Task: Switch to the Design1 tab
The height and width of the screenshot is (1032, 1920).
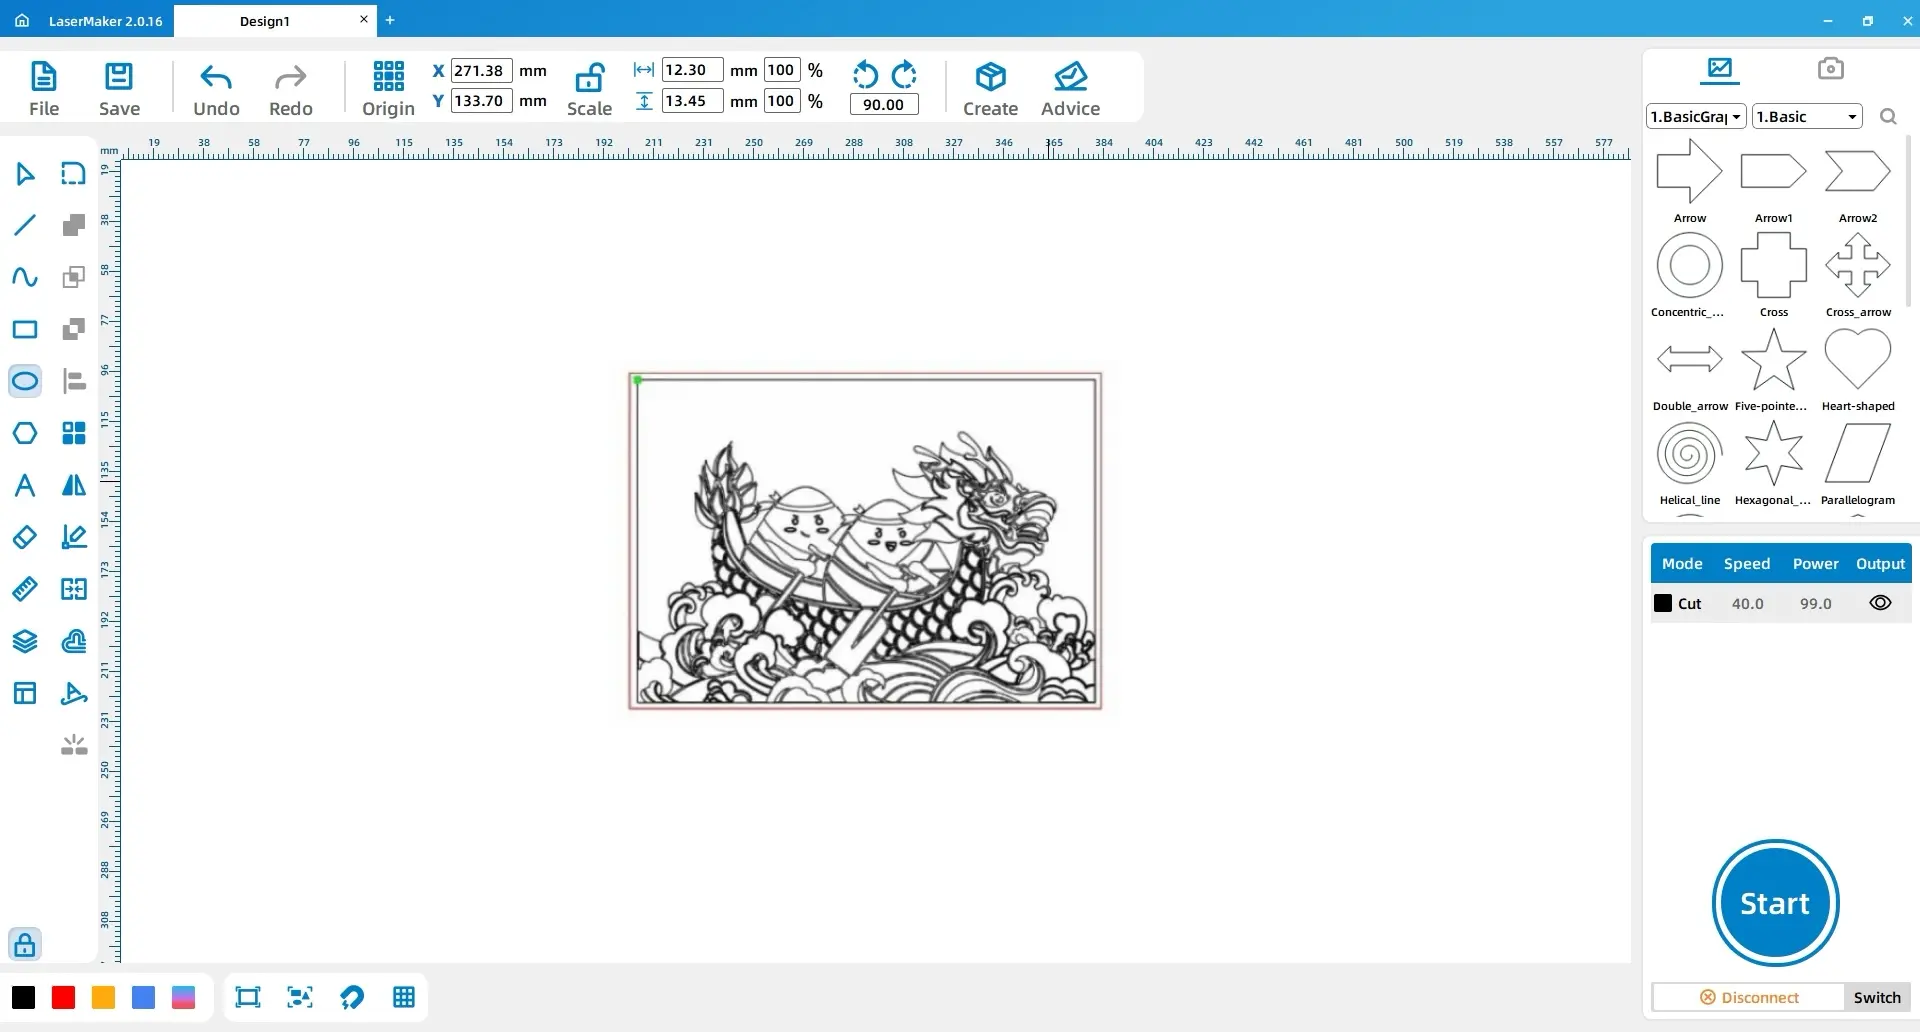Action: pyautogui.click(x=265, y=21)
